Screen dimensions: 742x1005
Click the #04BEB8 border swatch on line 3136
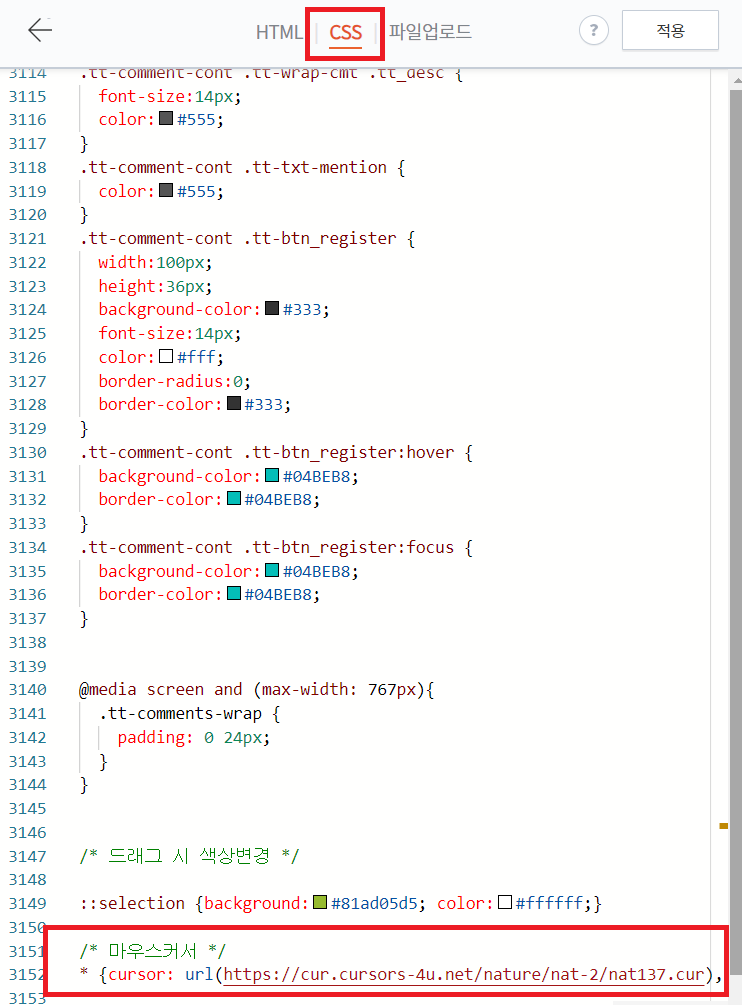click(x=234, y=593)
